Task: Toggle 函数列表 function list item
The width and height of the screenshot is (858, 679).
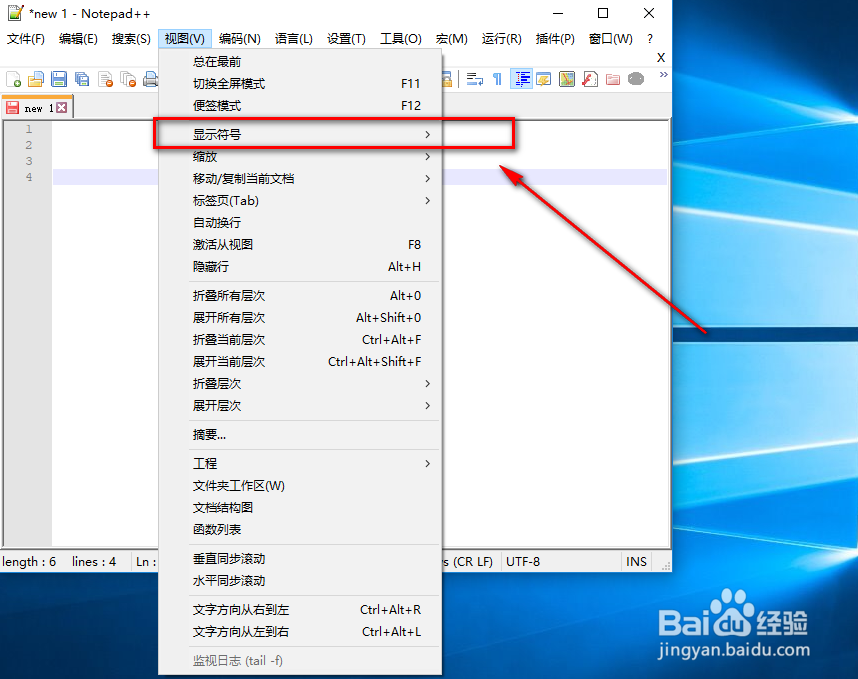Action: pyautogui.click(x=300, y=529)
